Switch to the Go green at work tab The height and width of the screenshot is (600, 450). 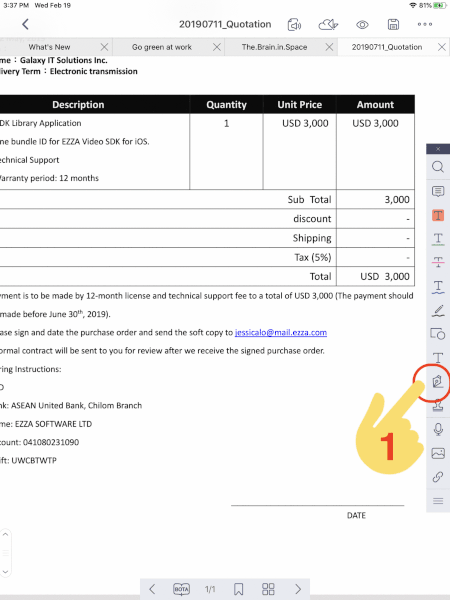[x=162, y=47]
